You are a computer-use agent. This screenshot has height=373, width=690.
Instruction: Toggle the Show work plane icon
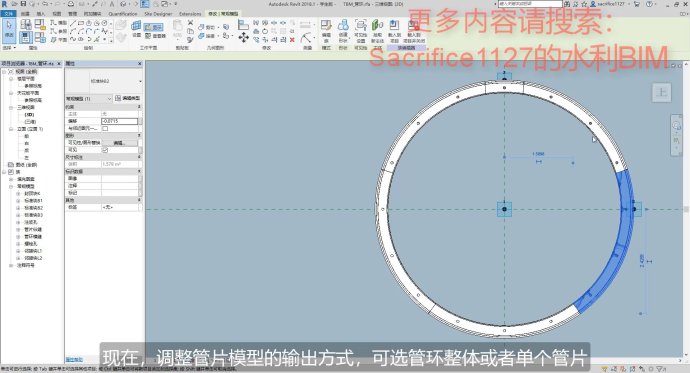tap(153, 27)
